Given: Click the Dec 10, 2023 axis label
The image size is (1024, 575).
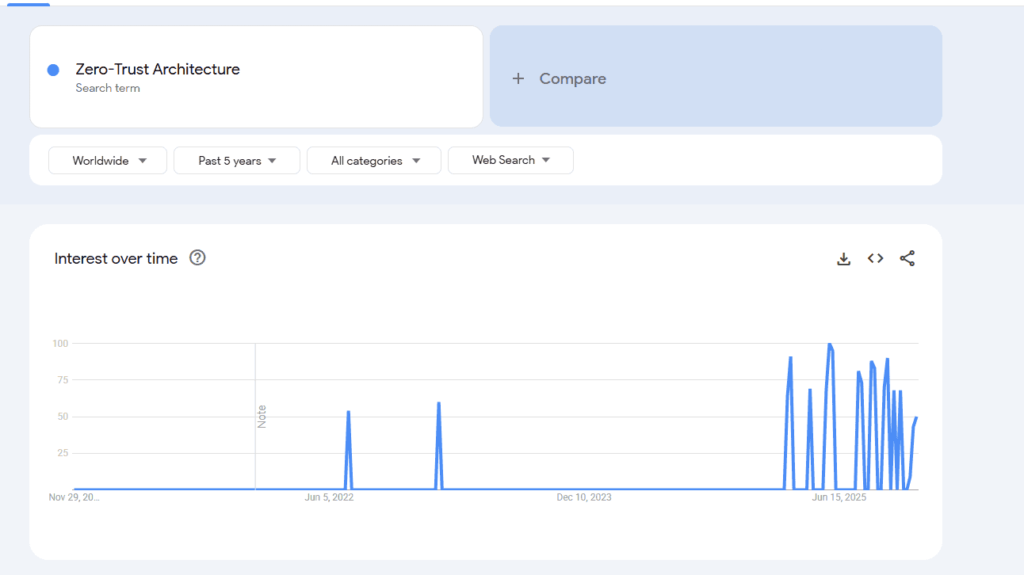Looking at the screenshot, I should [x=585, y=497].
